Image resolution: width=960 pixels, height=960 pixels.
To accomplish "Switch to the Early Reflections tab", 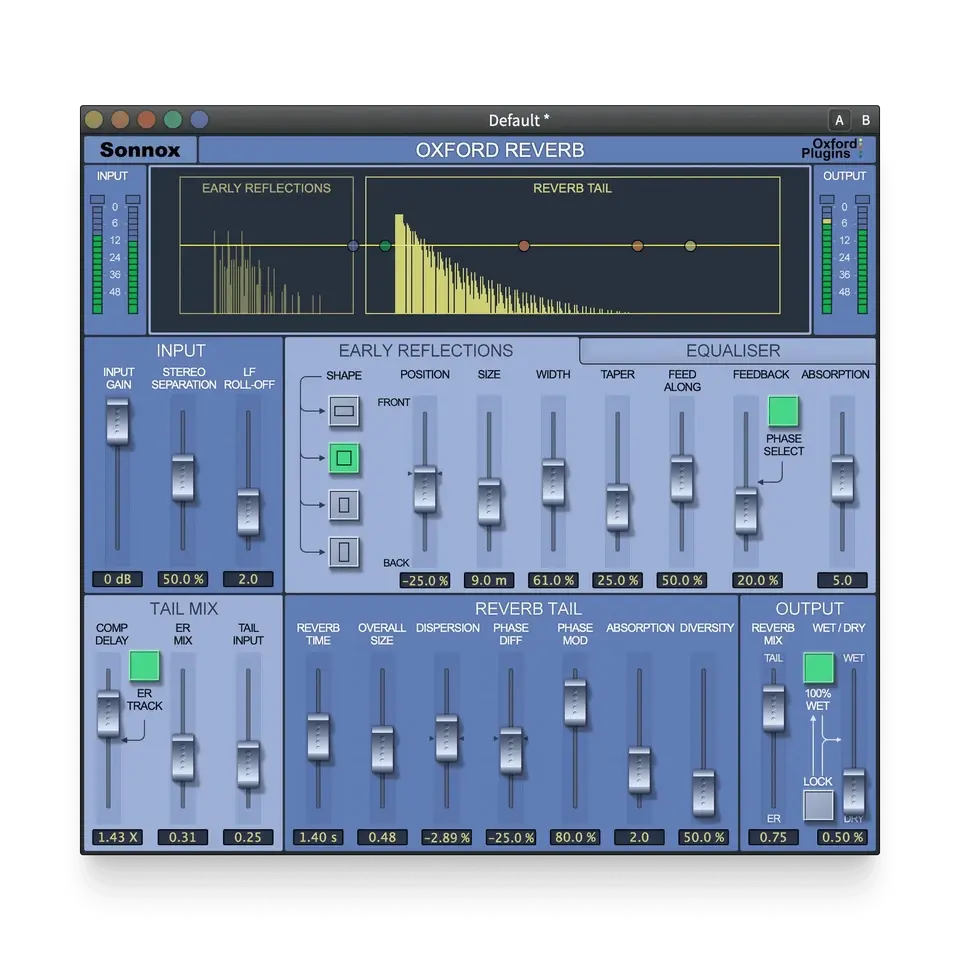I will [x=427, y=350].
